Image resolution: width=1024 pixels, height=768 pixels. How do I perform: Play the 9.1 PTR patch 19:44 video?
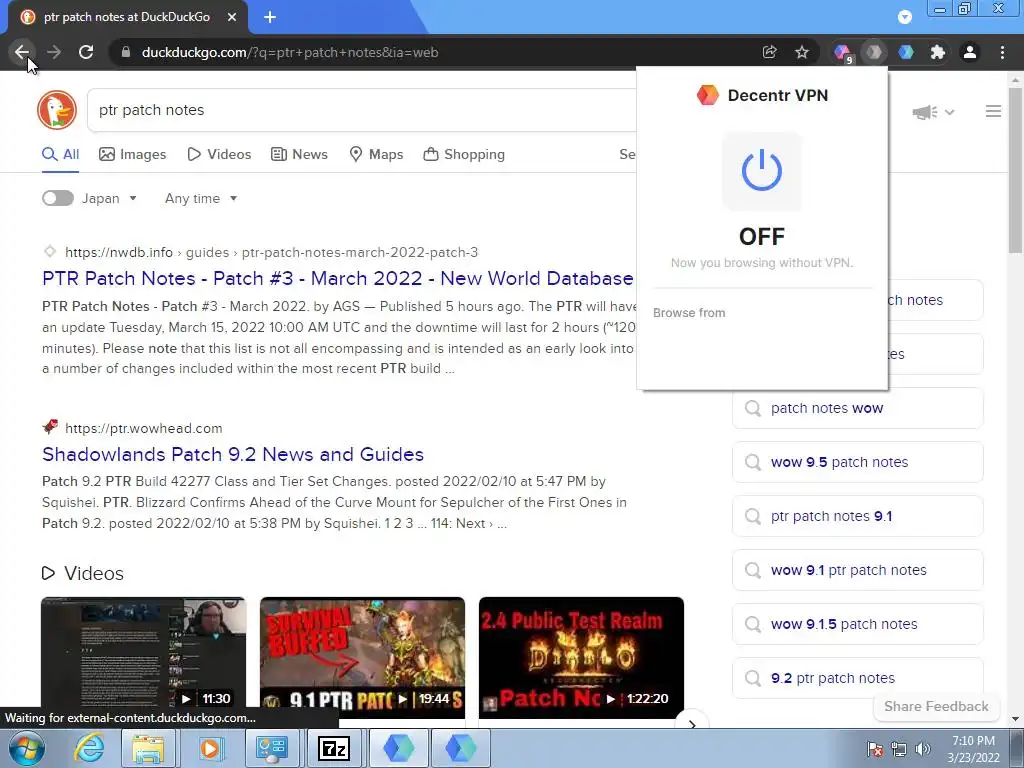click(362, 657)
